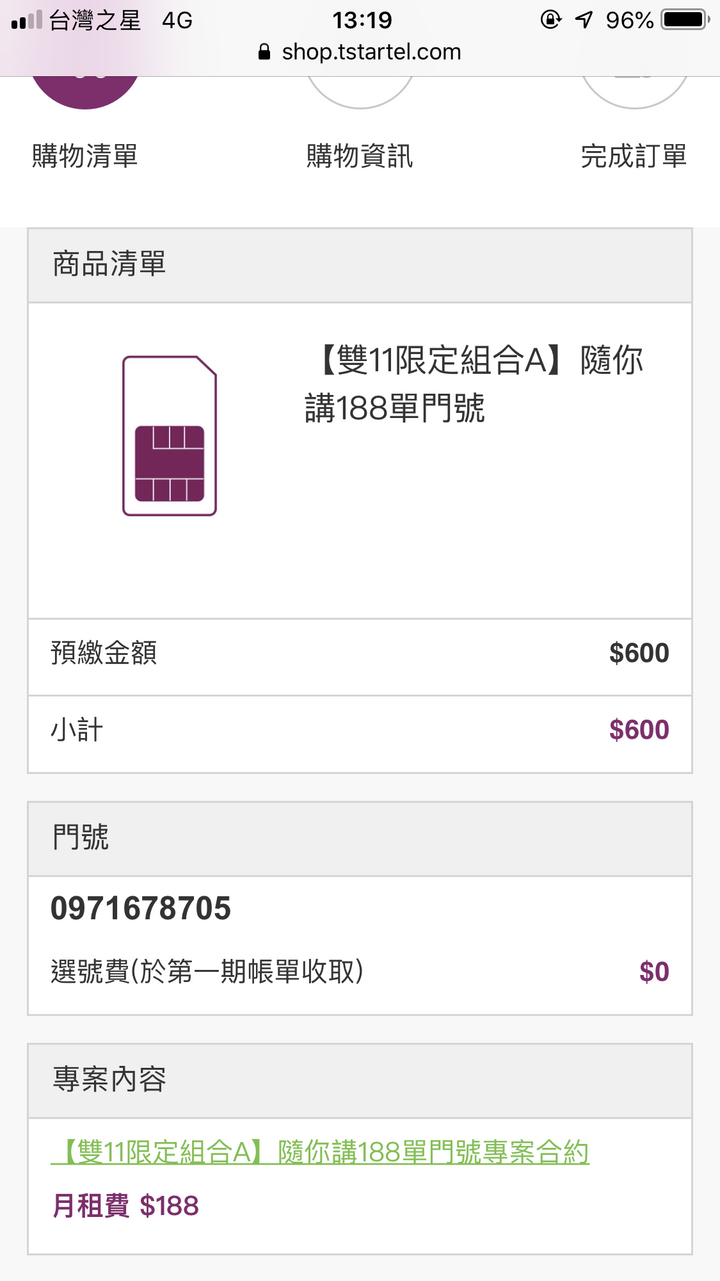Tap the 專案內容 section header
720x1281 pixels.
coord(360,1080)
